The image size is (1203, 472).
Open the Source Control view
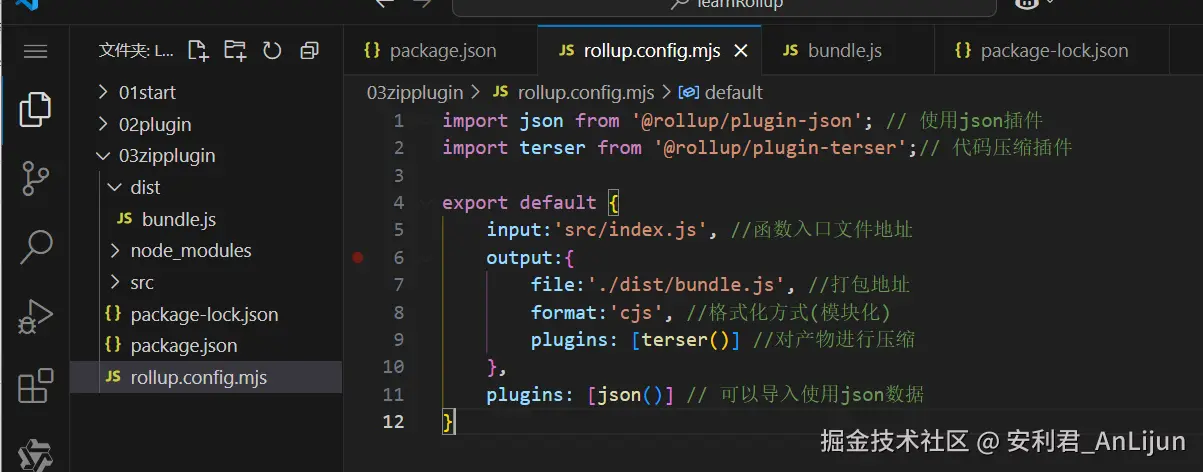click(x=35, y=179)
